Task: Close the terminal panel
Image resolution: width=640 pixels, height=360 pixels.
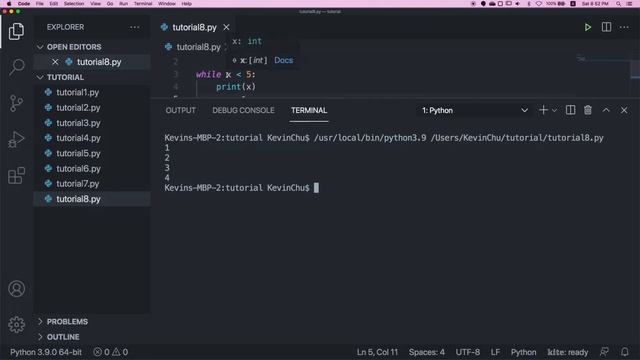Action: tap(624, 110)
